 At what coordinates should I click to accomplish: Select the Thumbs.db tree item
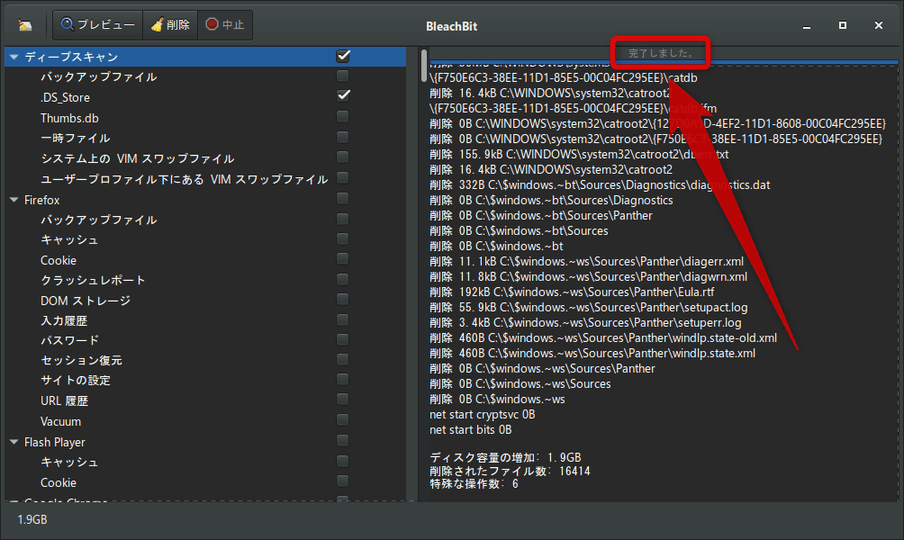point(69,118)
